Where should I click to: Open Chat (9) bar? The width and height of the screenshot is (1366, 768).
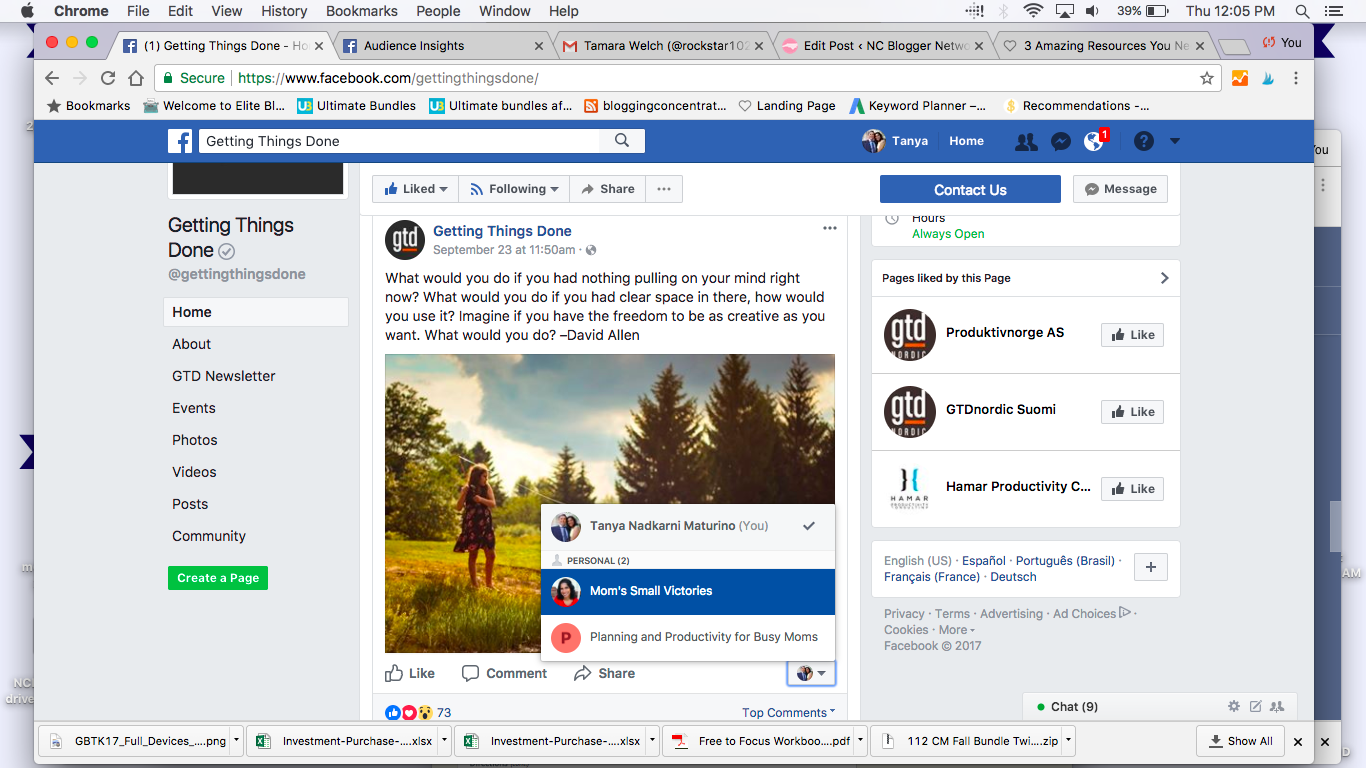(x=1074, y=707)
